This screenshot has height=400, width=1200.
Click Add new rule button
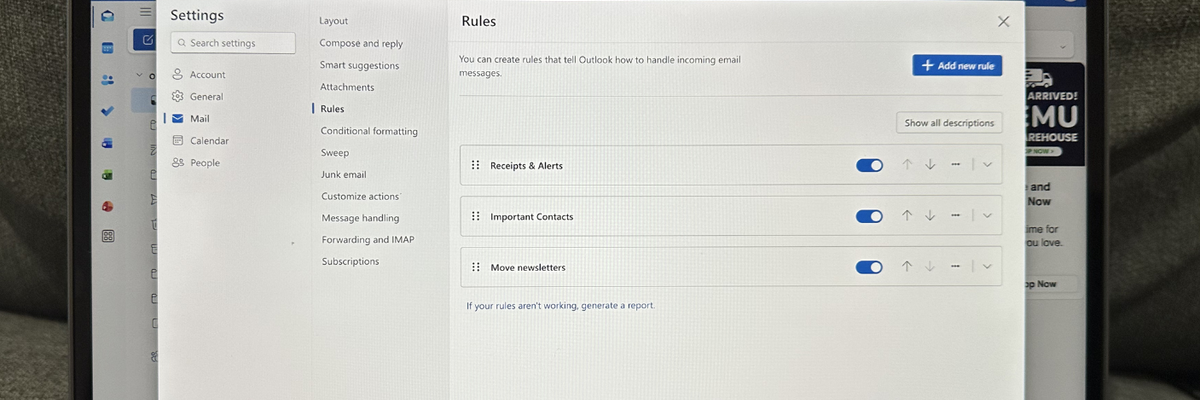pyautogui.click(x=957, y=65)
